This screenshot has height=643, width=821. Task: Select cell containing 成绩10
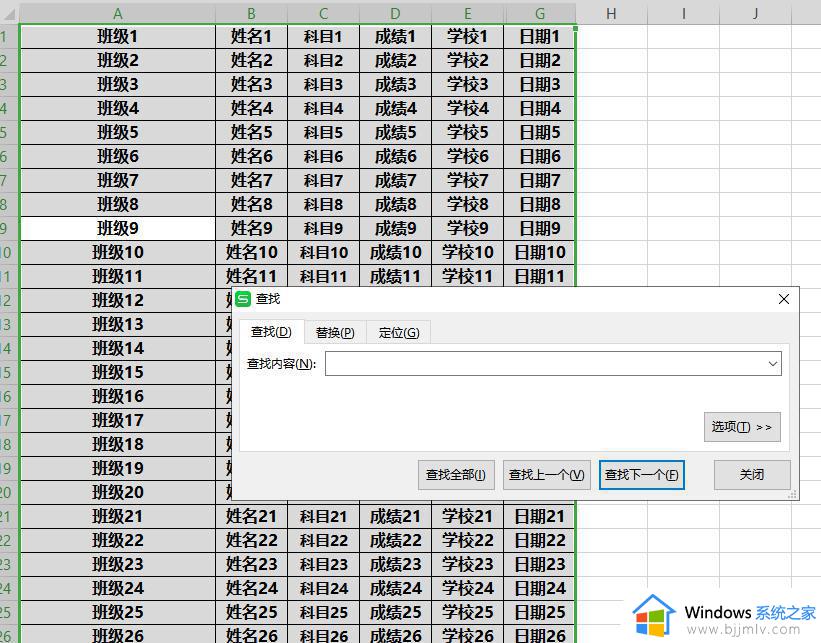[395, 252]
